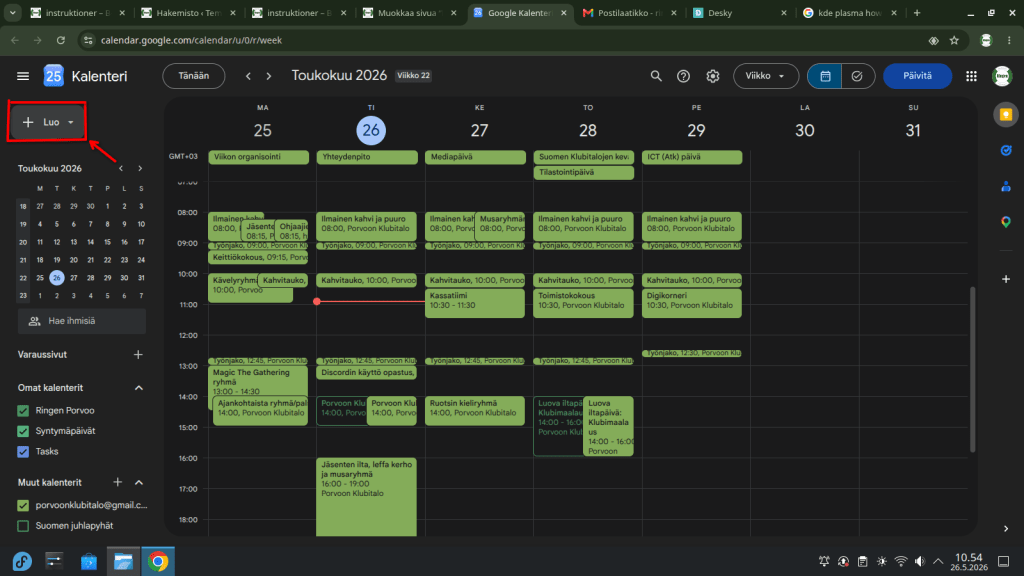This screenshot has height=576, width=1024.
Task: Open the settings gear menu
Action: [712, 76]
